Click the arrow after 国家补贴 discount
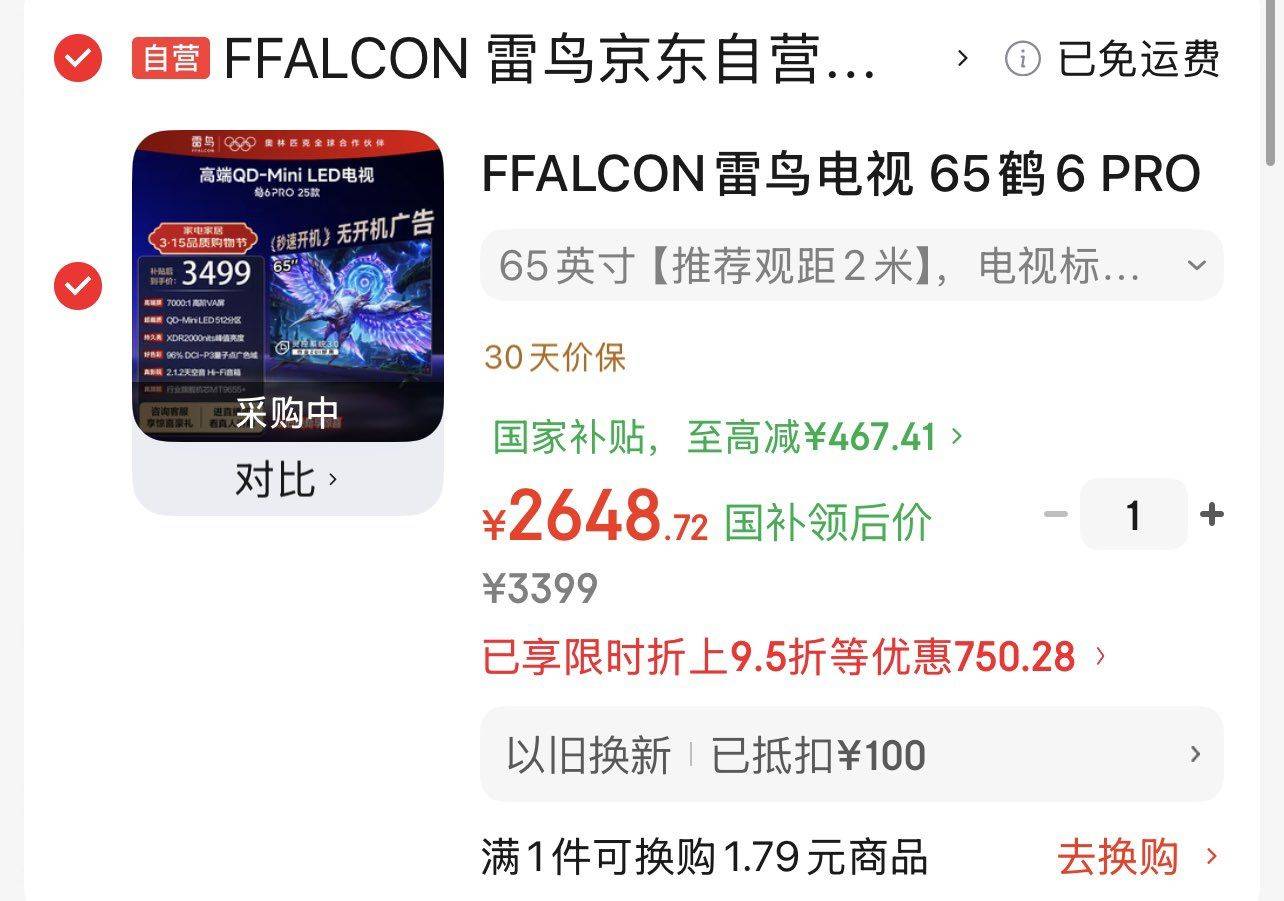 click(957, 436)
